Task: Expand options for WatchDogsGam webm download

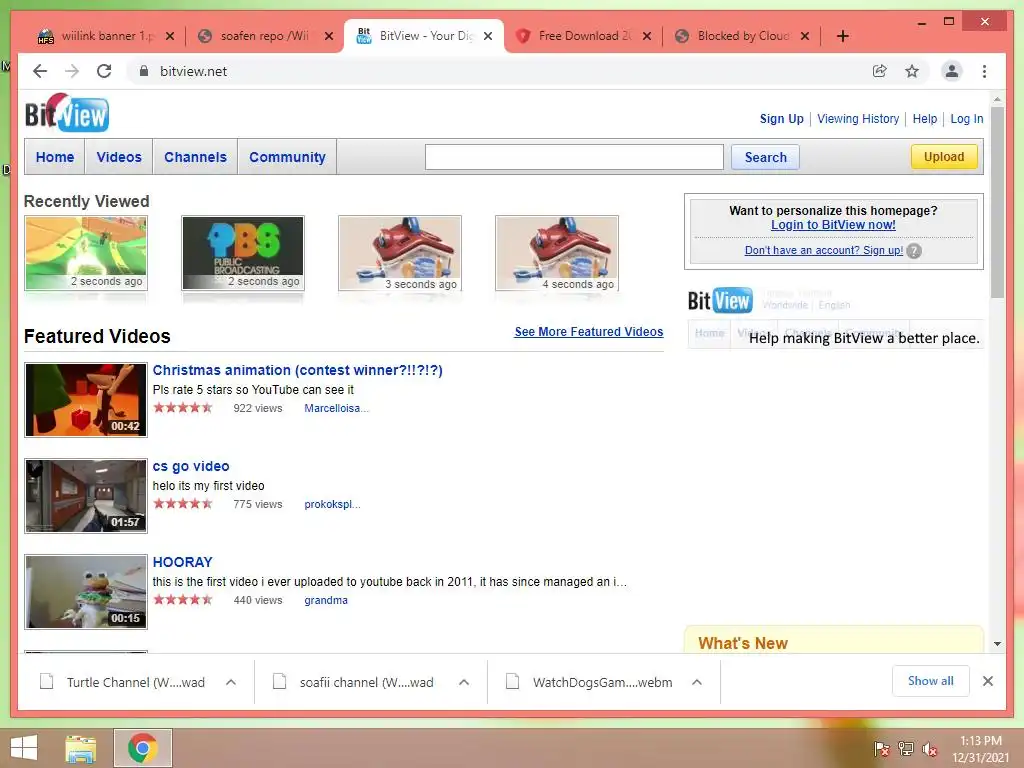Action: coord(697,682)
